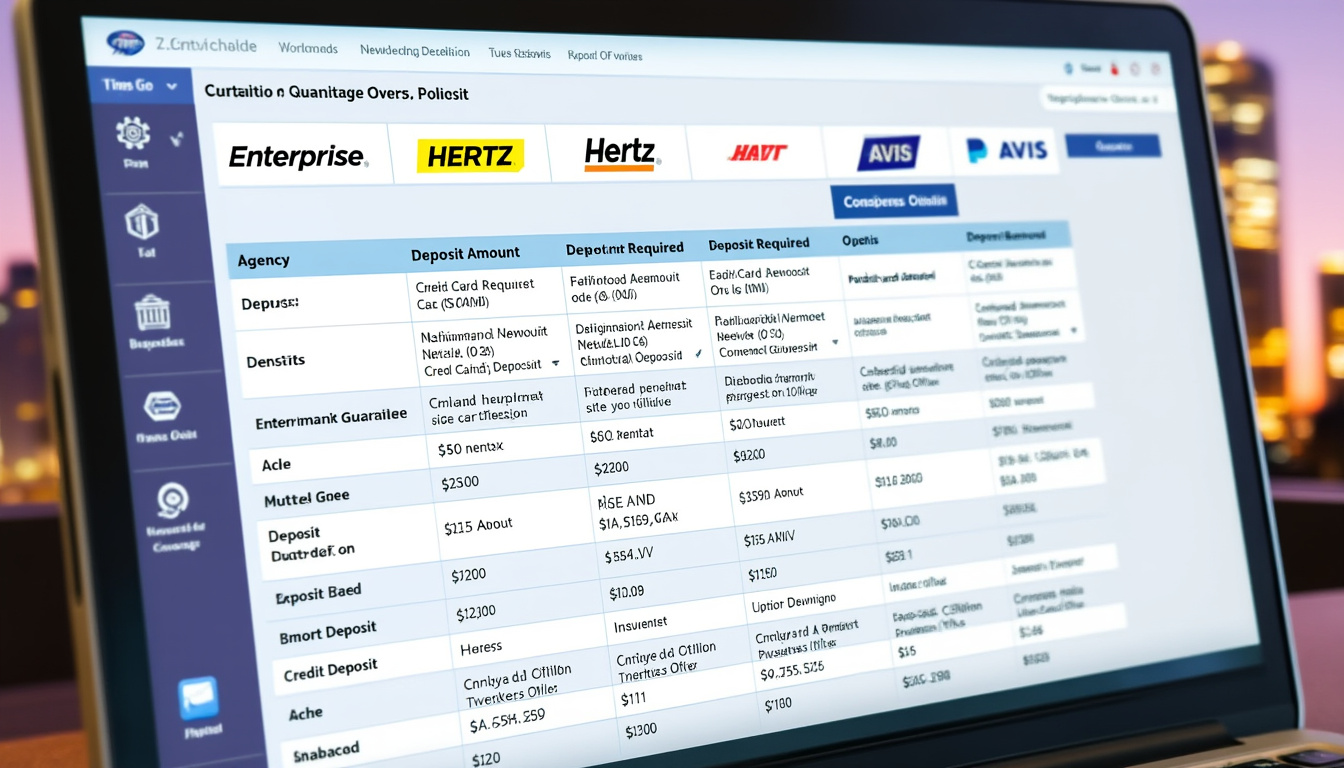The width and height of the screenshot is (1344, 768).
Task: Click the blue oval site logo
Action: pos(124,44)
